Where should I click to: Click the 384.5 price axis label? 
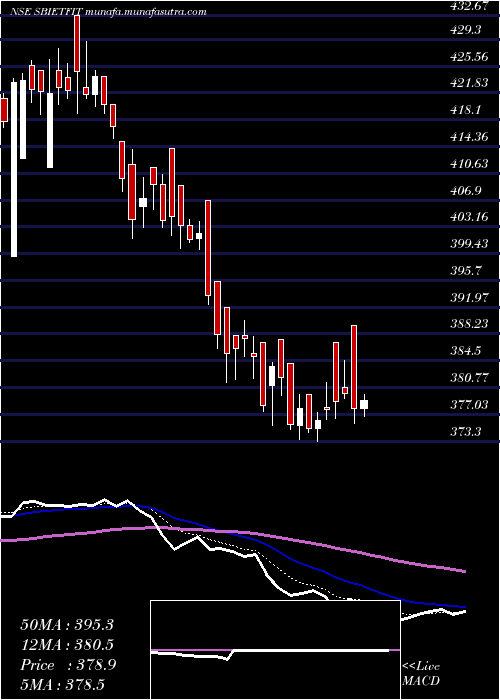(x=467, y=351)
